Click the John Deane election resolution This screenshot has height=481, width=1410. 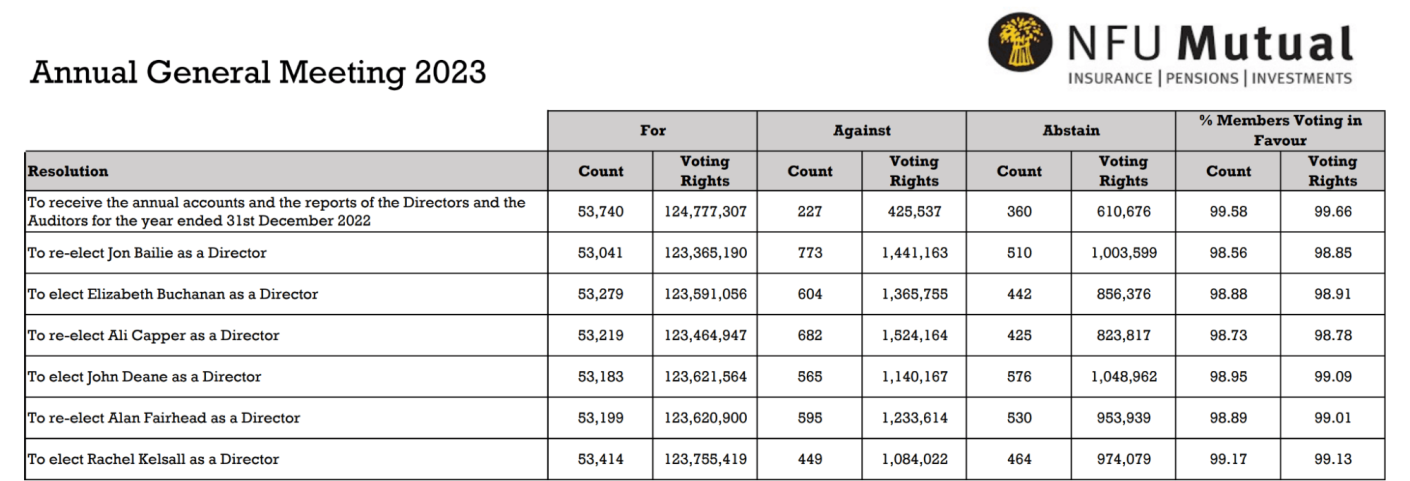coord(144,377)
